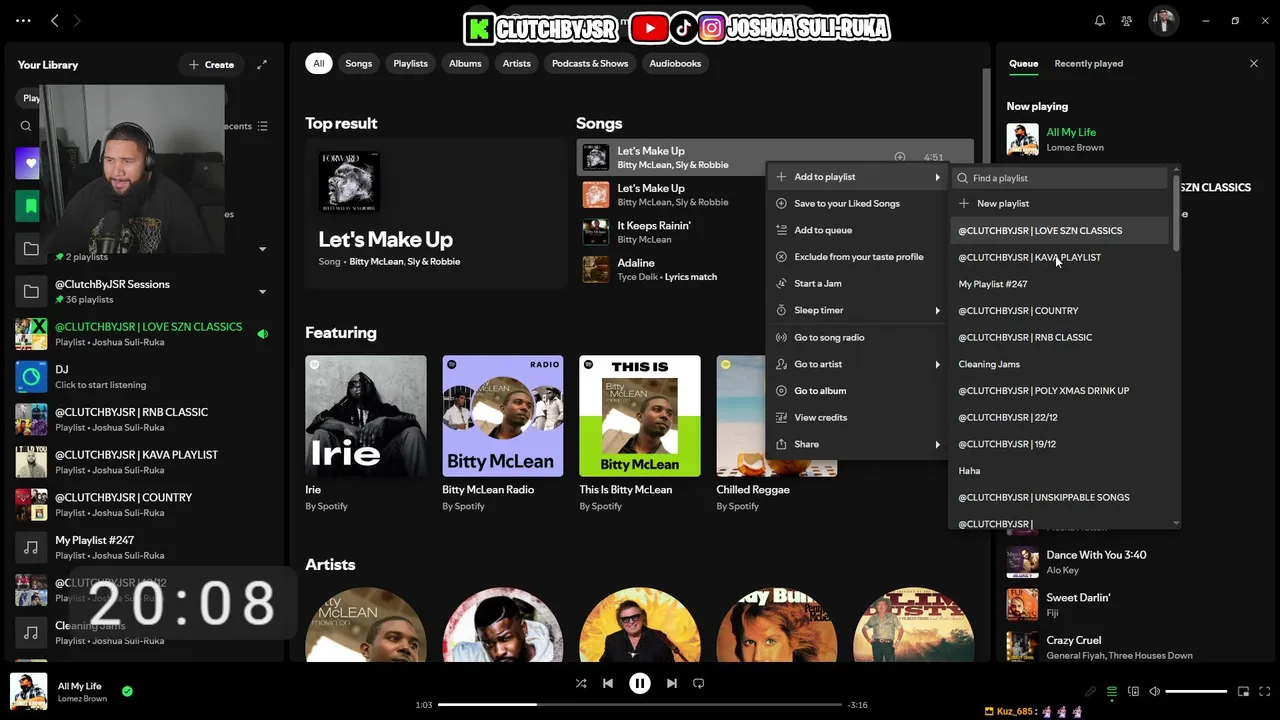
Task: Open Your Episodes bookmark tile
Action: tap(28, 205)
